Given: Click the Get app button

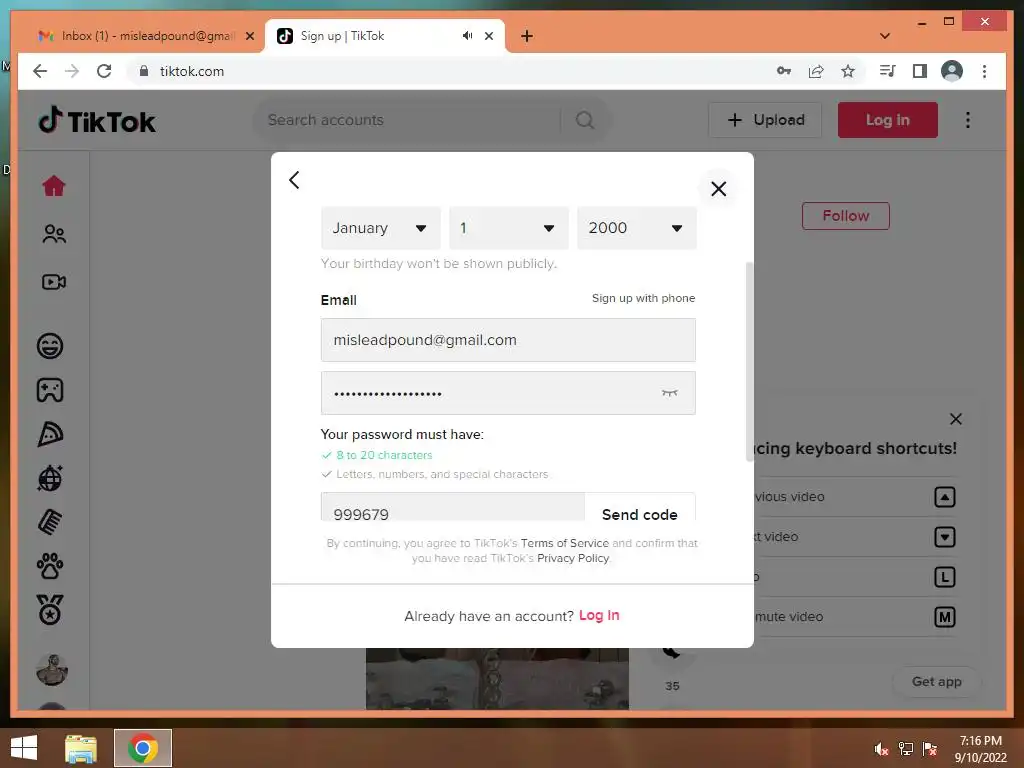Looking at the screenshot, I should pyautogui.click(x=936, y=681).
